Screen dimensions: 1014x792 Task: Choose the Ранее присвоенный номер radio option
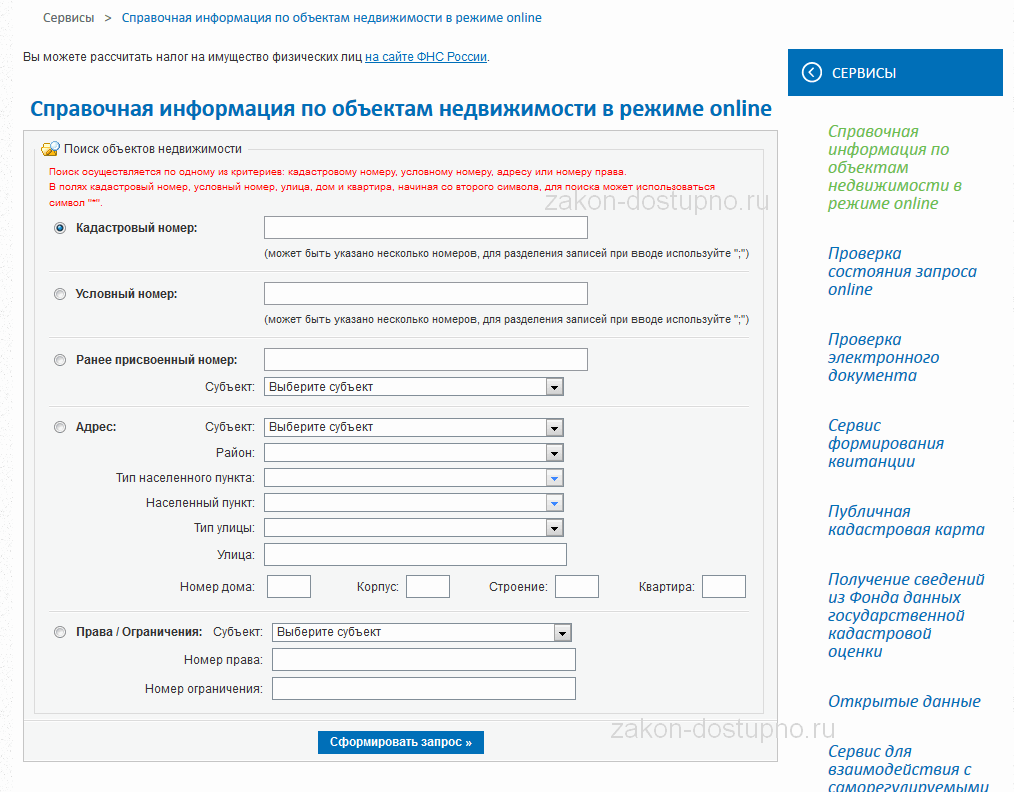pyautogui.click(x=60, y=360)
